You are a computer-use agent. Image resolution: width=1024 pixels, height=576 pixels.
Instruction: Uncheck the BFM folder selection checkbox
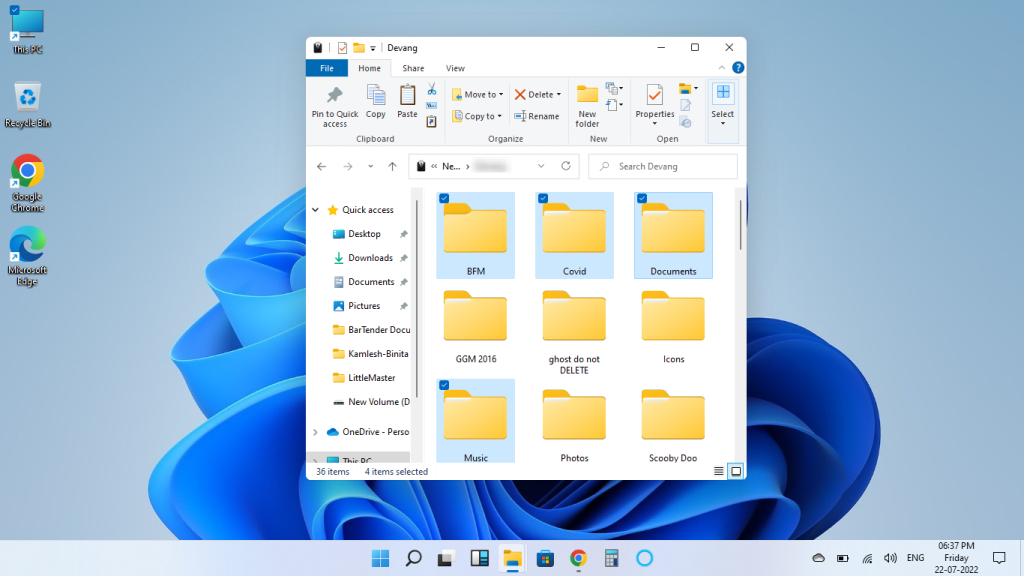coord(445,198)
